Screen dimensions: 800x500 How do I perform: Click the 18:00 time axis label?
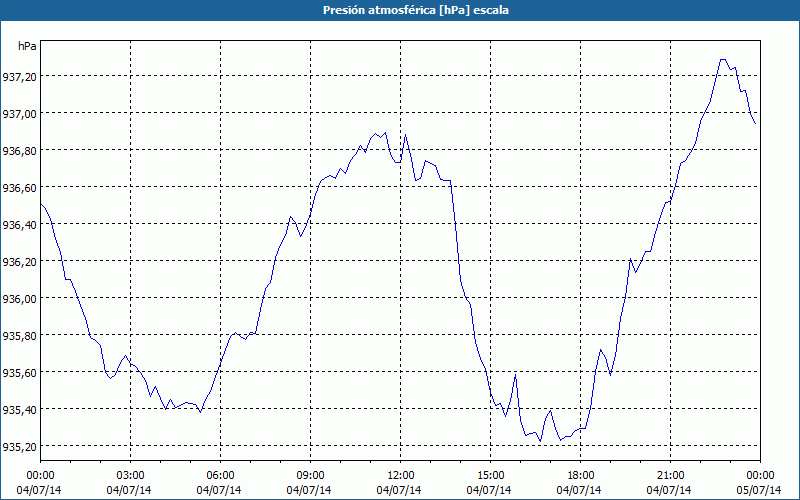coord(581,475)
